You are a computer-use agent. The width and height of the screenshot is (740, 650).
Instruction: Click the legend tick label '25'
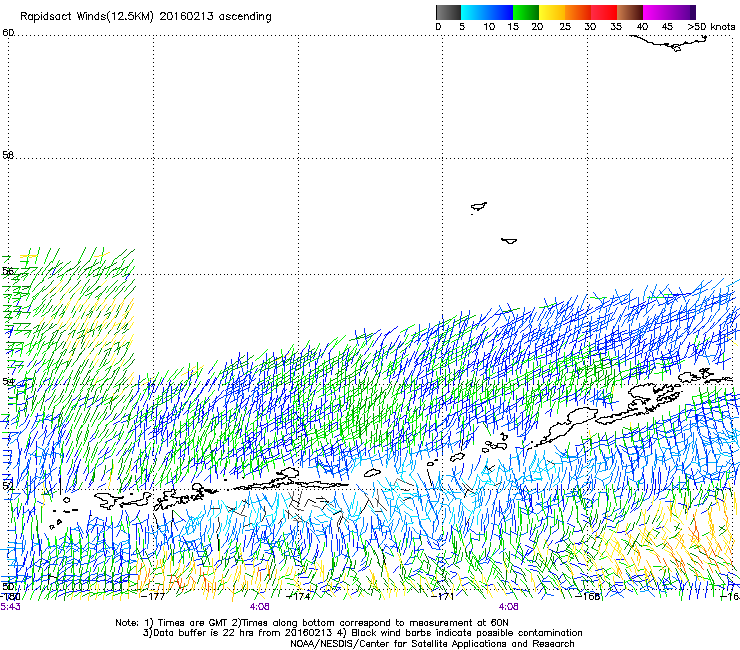565,26
